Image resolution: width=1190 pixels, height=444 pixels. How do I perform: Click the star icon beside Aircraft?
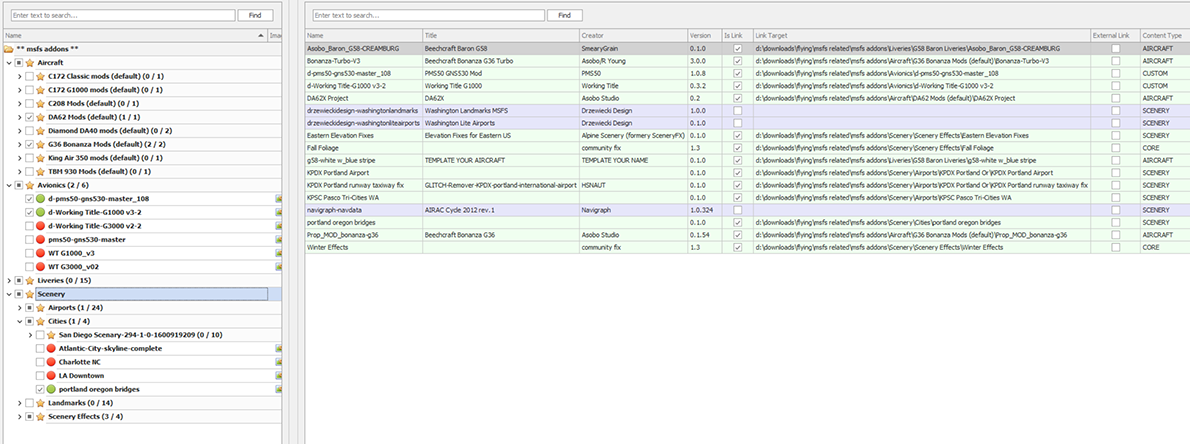point(30,62)
